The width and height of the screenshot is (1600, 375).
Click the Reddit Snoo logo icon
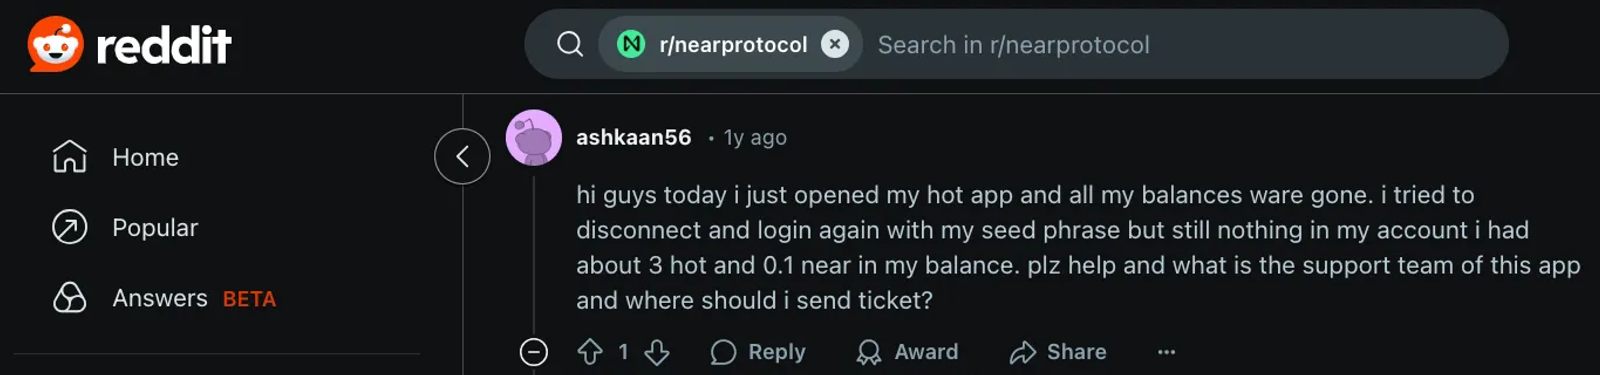(55, 44)
